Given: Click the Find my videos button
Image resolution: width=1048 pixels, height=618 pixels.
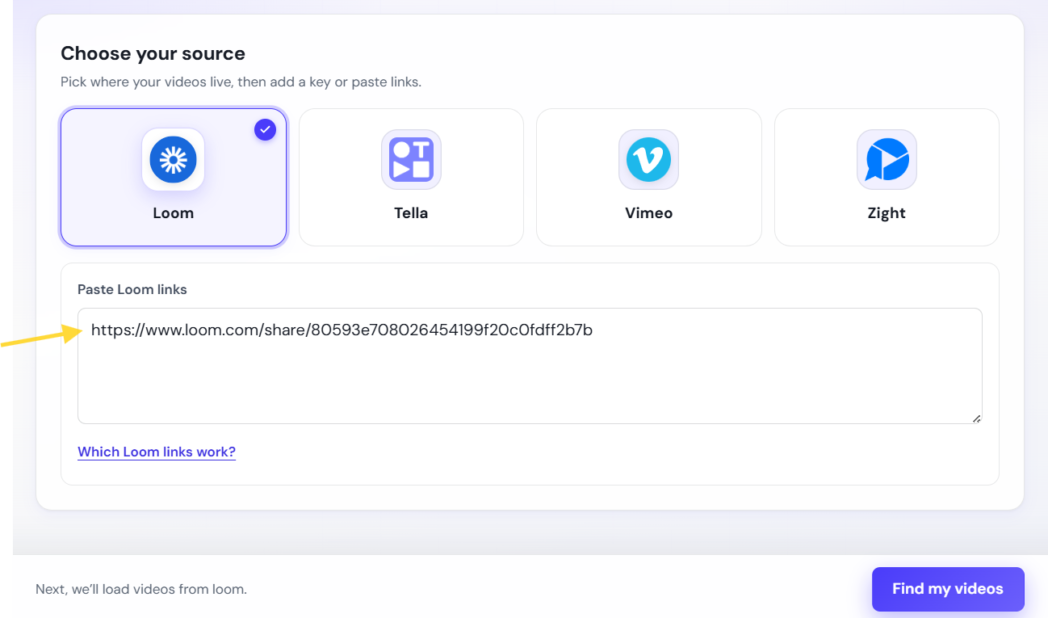Looking at the screenshot, I should click(948, 589).
